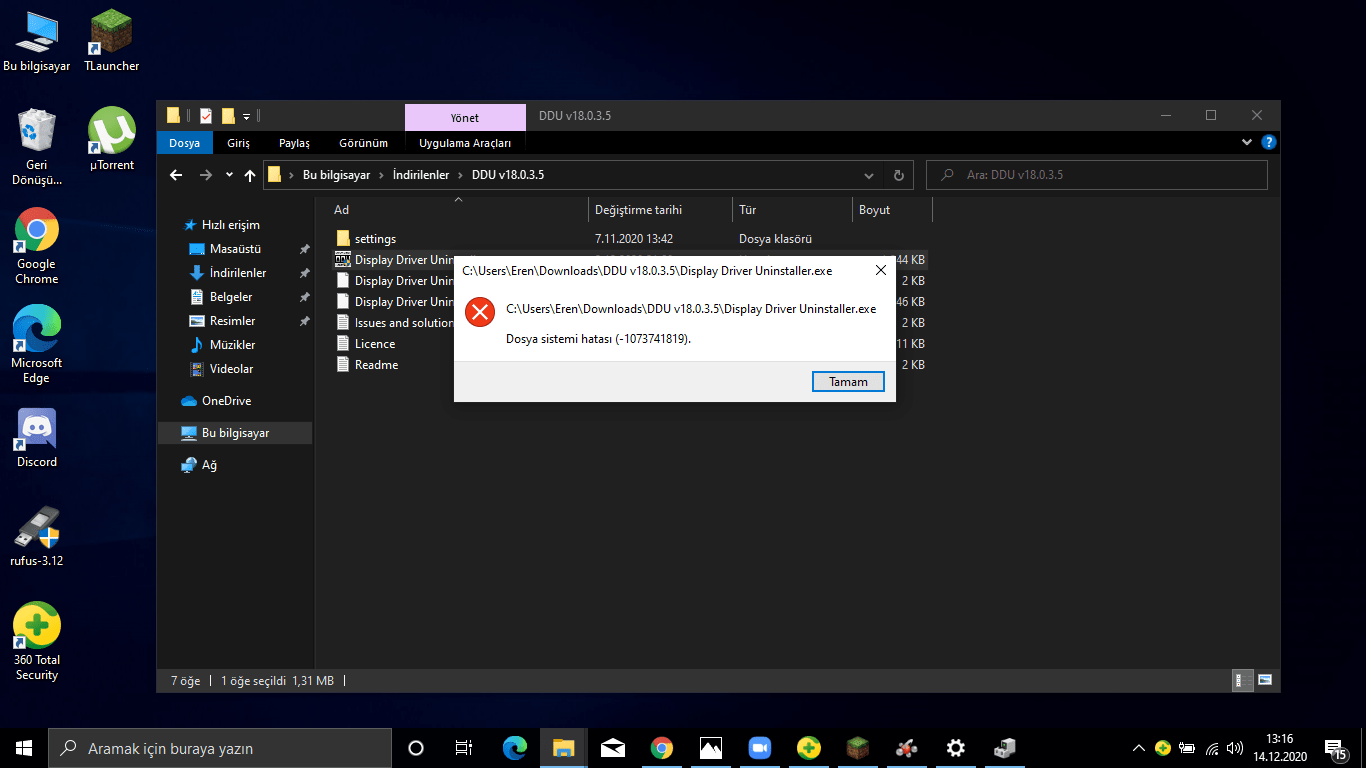
Task: Click the Properties icon in the quick access toolbar
Action: pos(205,116)
